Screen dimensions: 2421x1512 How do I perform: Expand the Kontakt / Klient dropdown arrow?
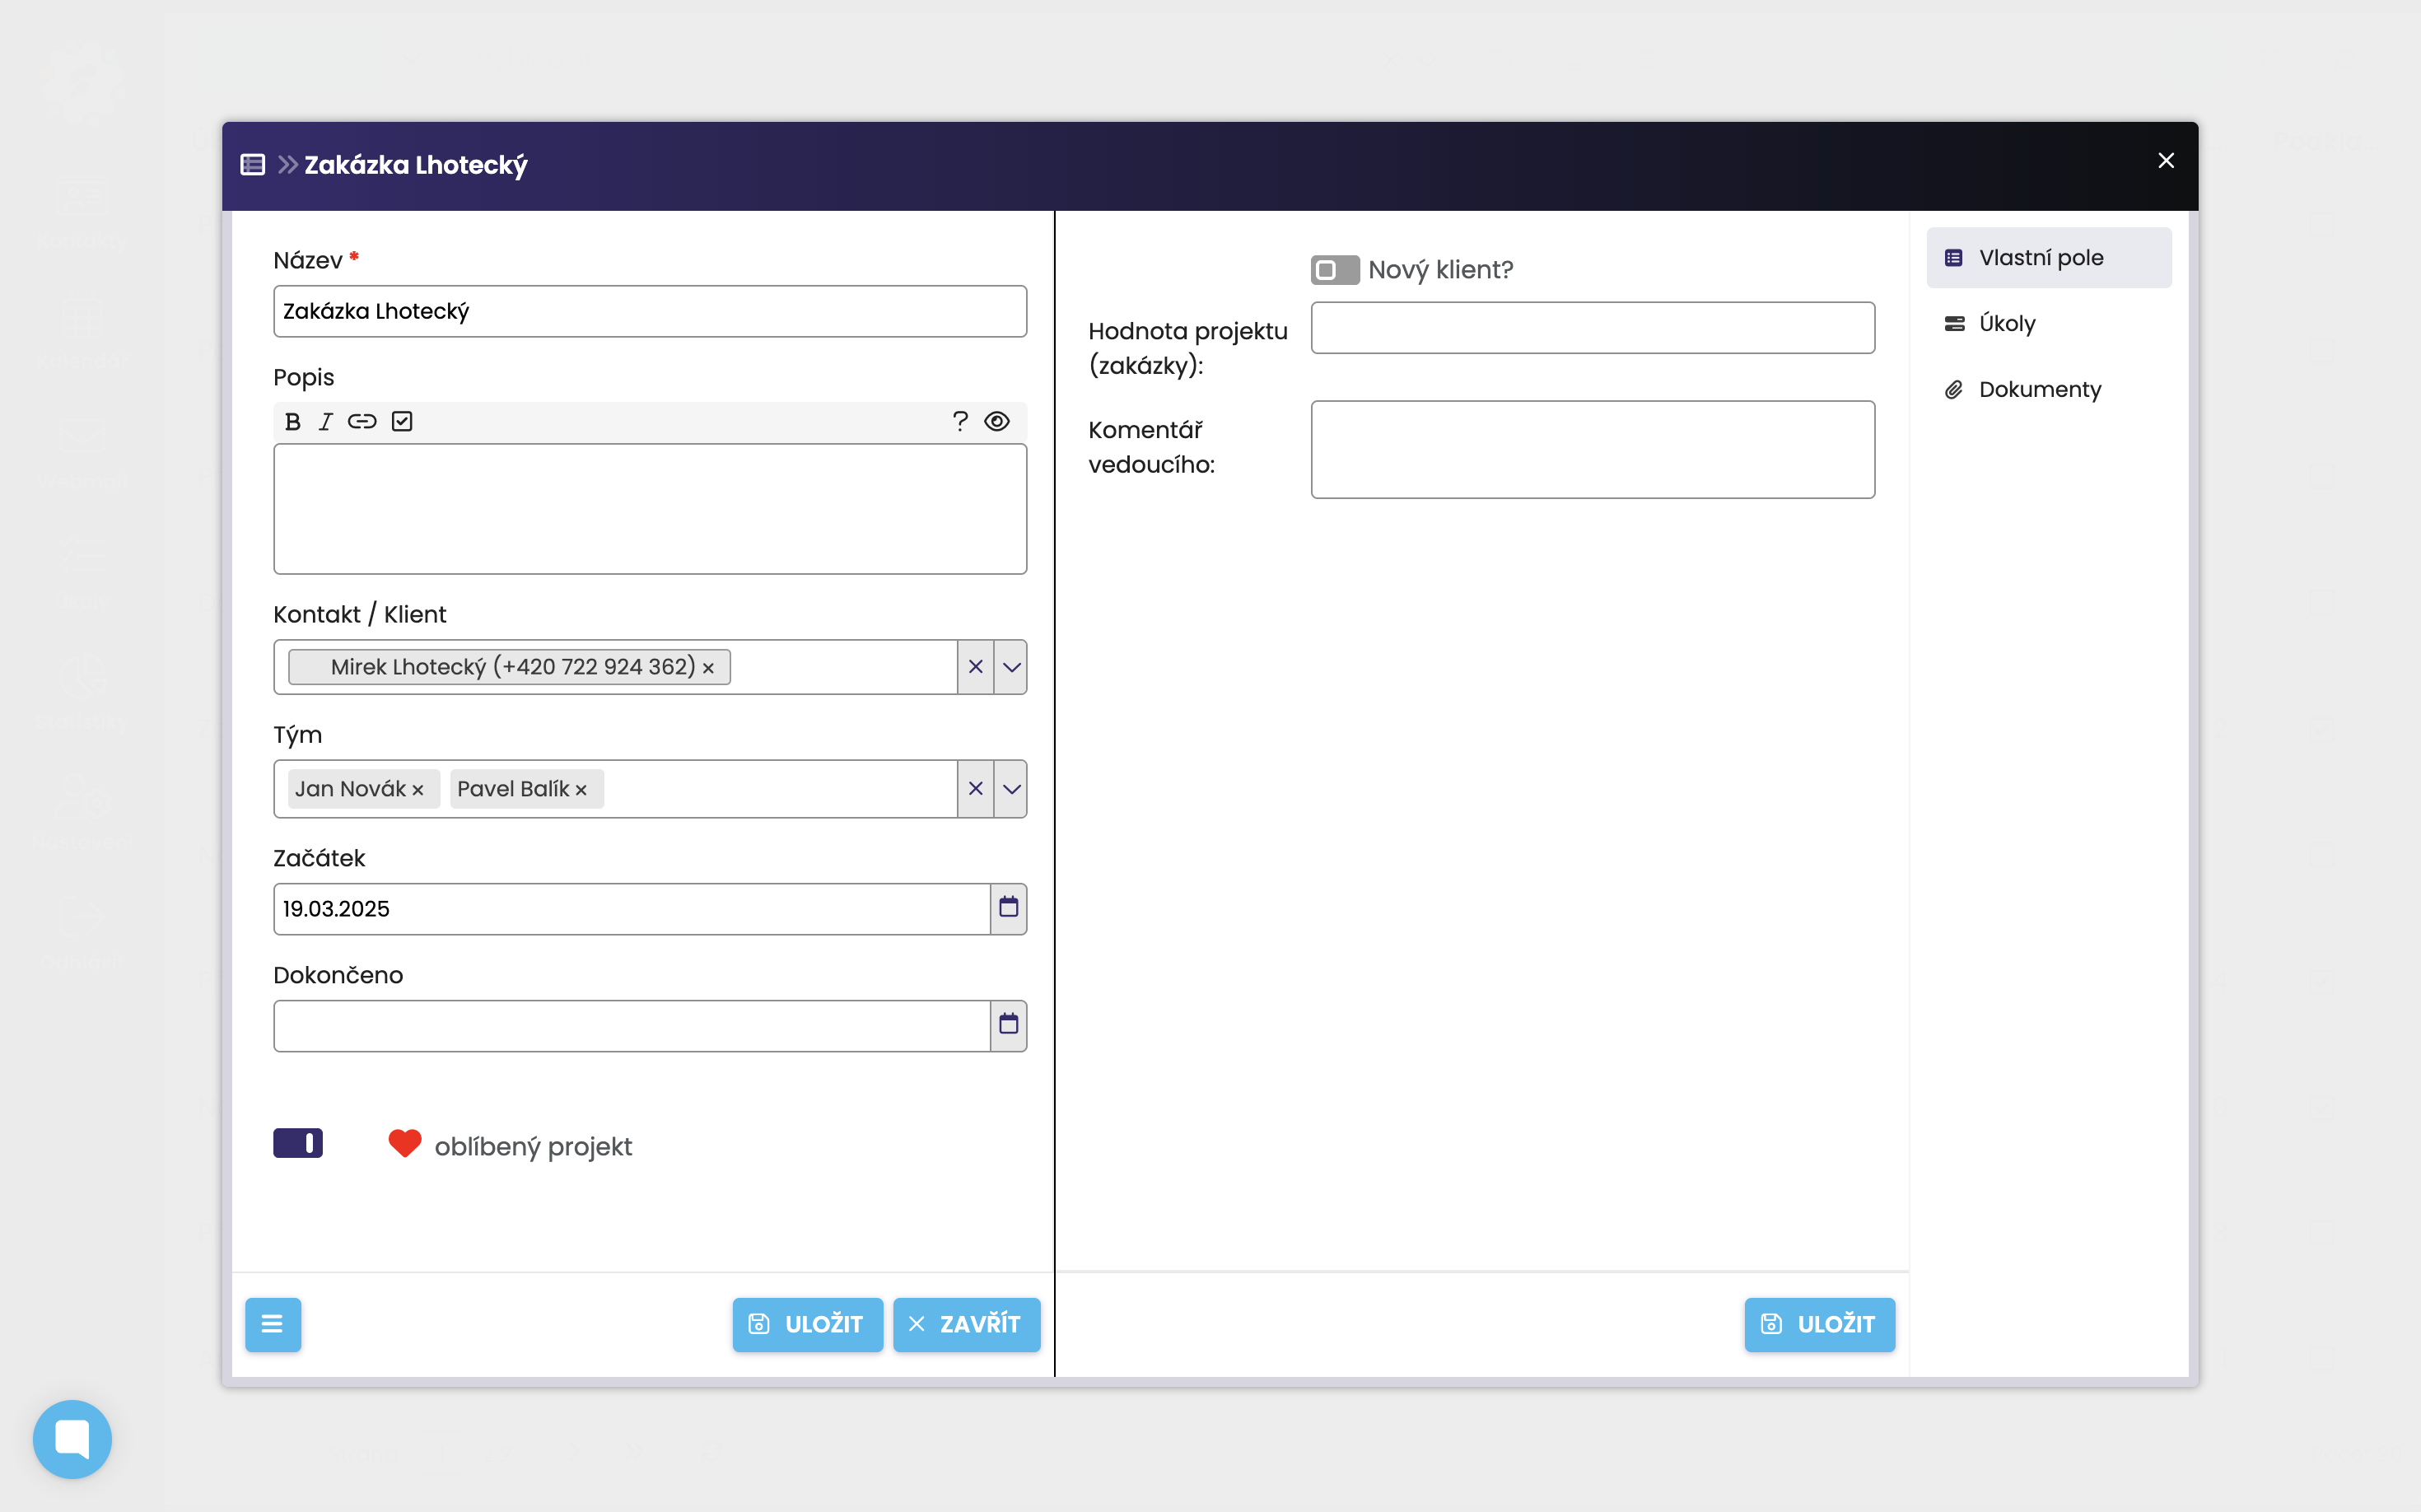click(1012, 667)
